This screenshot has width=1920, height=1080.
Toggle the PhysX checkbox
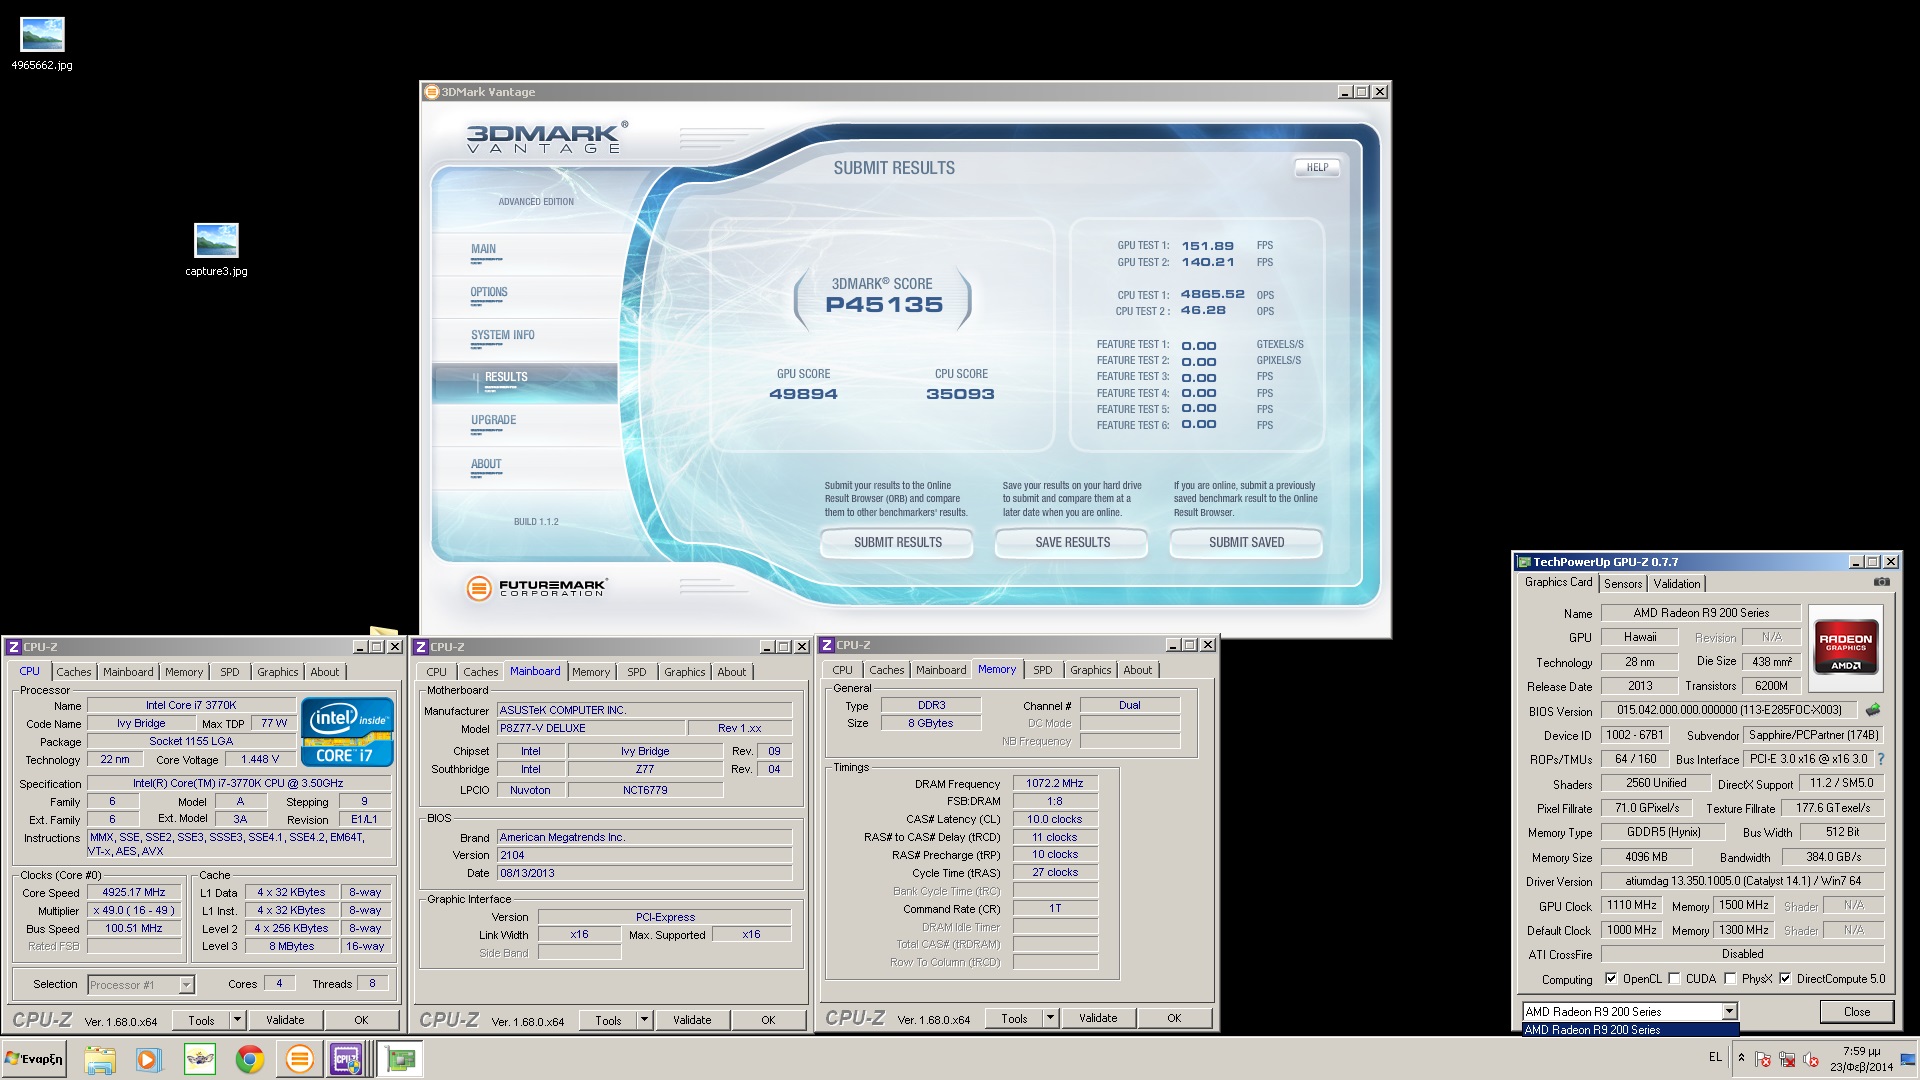pyautogui.click(x=1730, y=979)
